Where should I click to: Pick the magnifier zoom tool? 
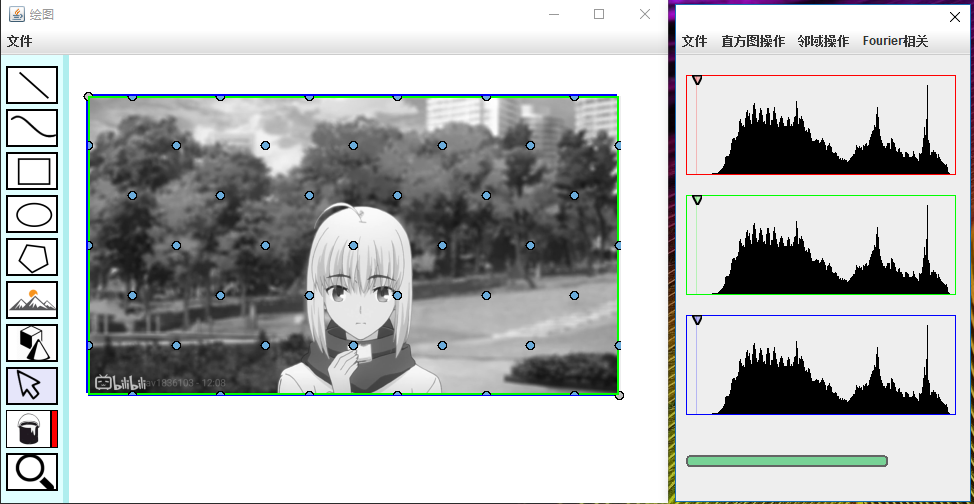coord(32,472)
